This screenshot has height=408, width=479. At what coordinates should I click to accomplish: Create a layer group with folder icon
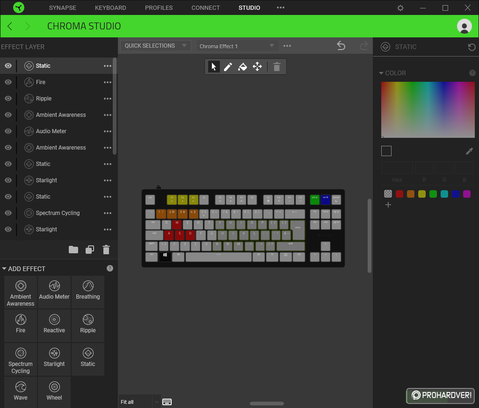tap(73, 249)
